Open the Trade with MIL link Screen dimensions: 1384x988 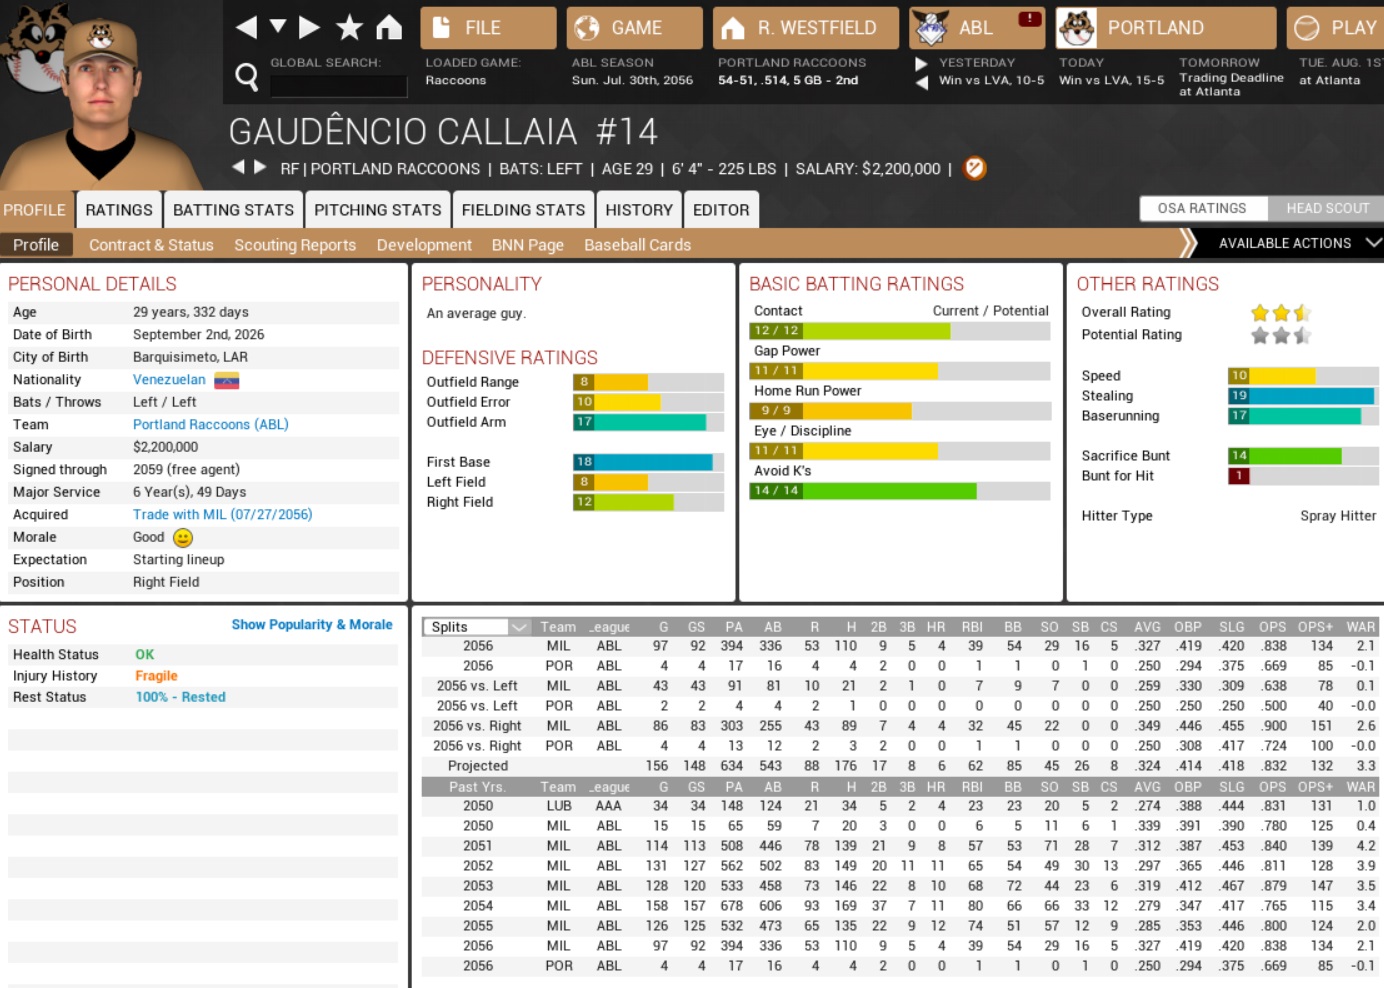click(x=222, y=515)
